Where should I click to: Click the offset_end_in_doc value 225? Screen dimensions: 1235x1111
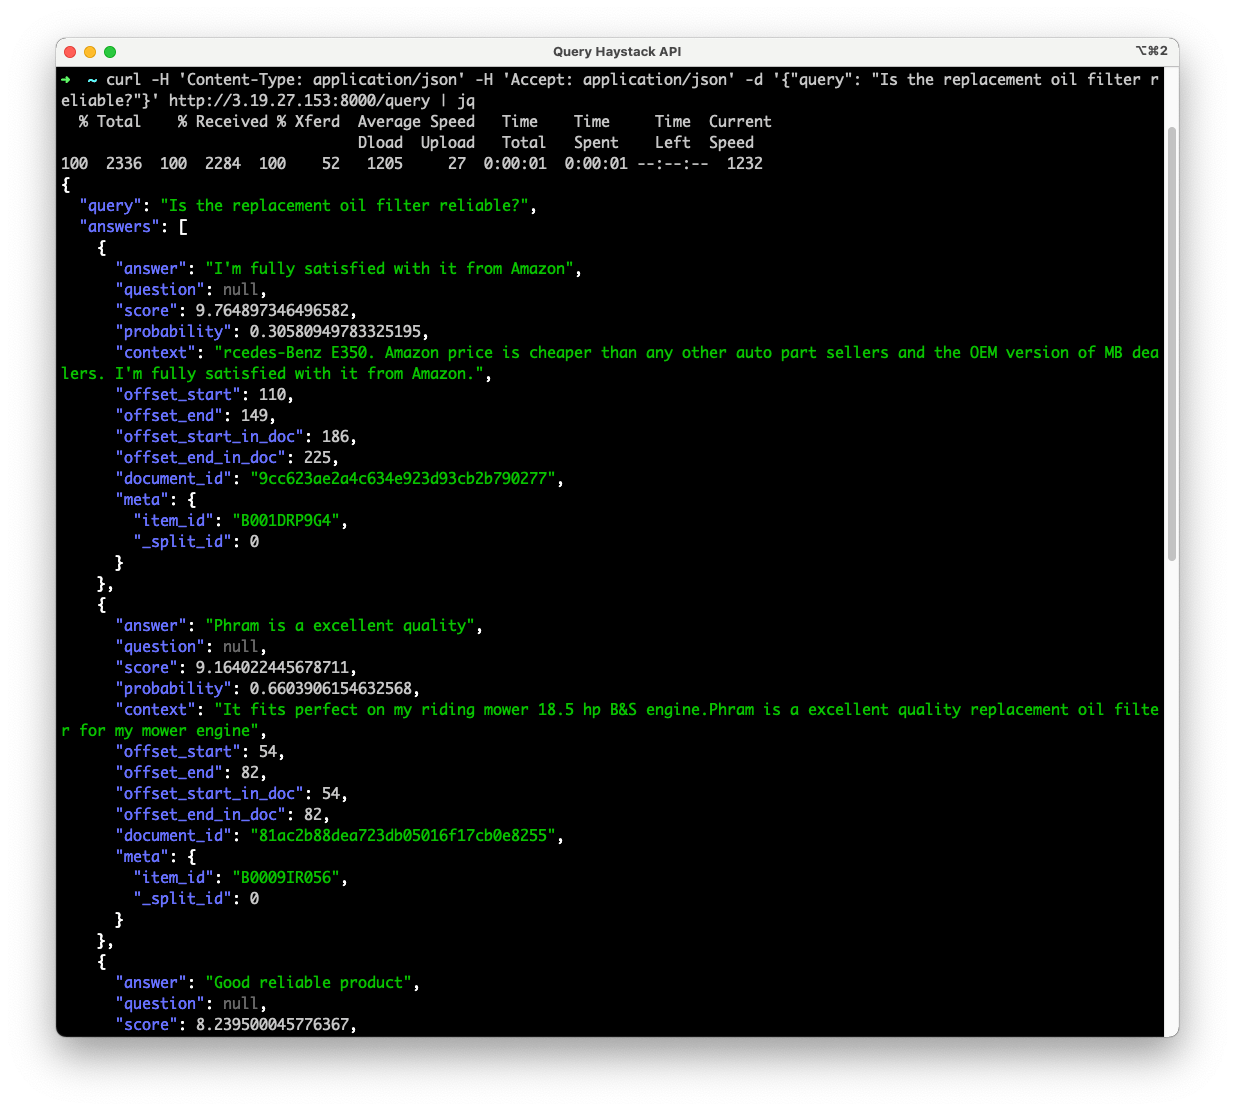[x=318, y=458]
